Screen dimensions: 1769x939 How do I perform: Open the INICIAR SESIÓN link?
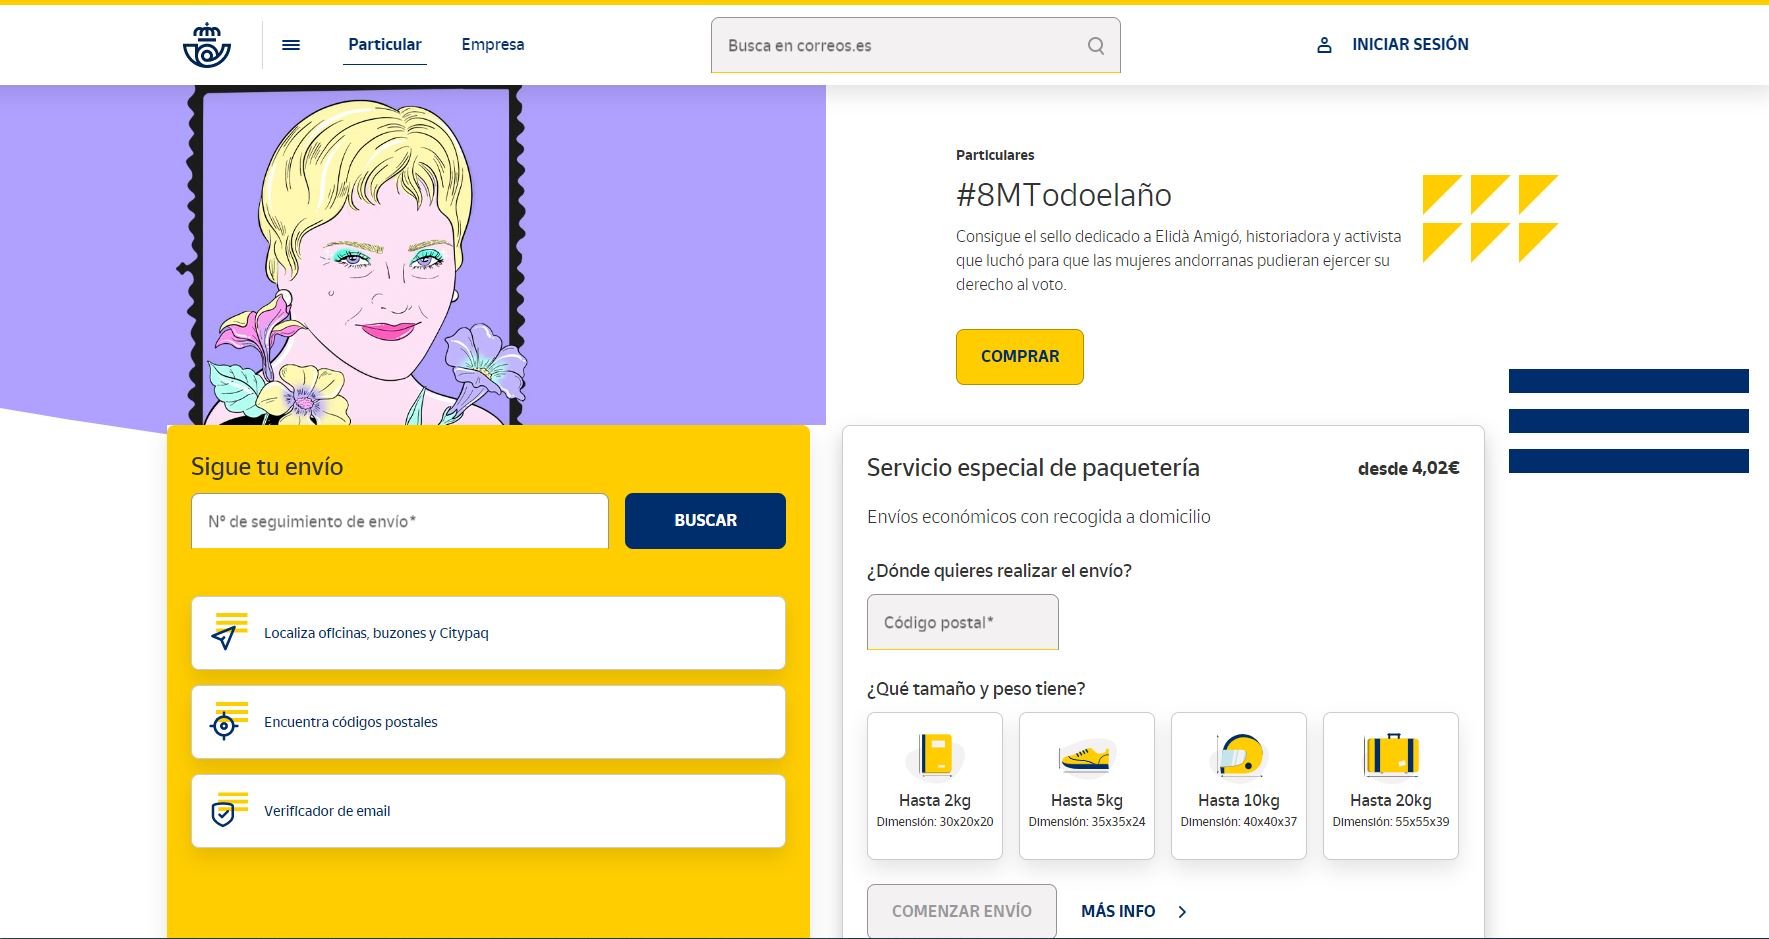coord(1409,45)
